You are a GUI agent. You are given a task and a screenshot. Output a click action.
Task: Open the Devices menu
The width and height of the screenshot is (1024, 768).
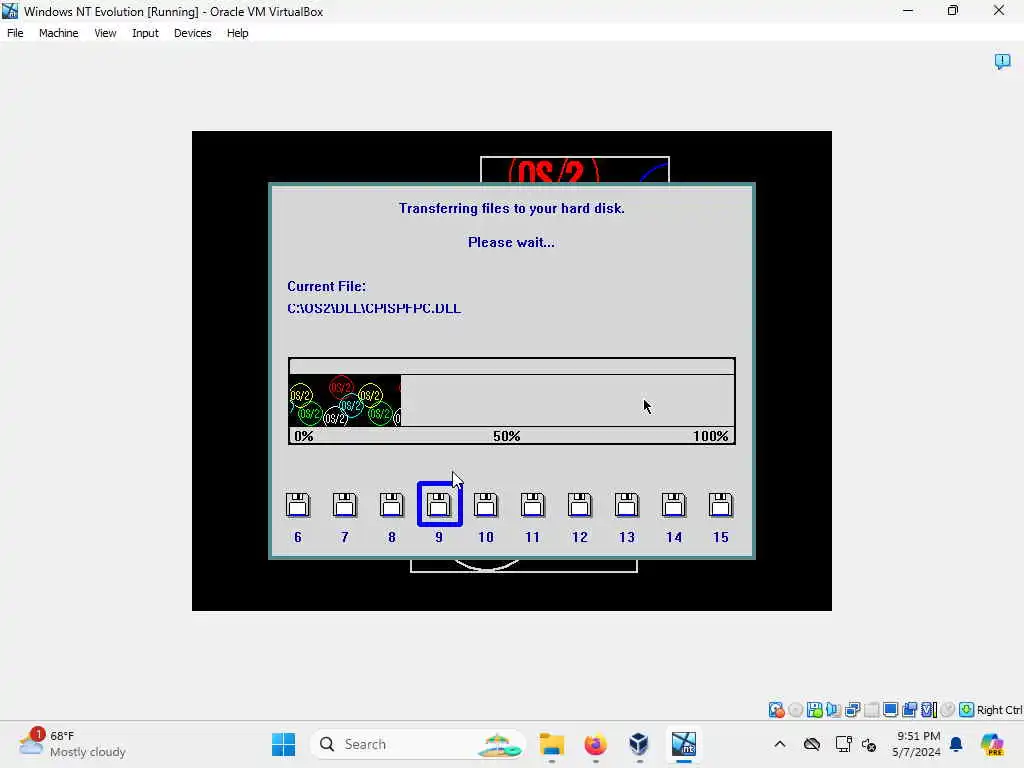[x=192, y=33]
